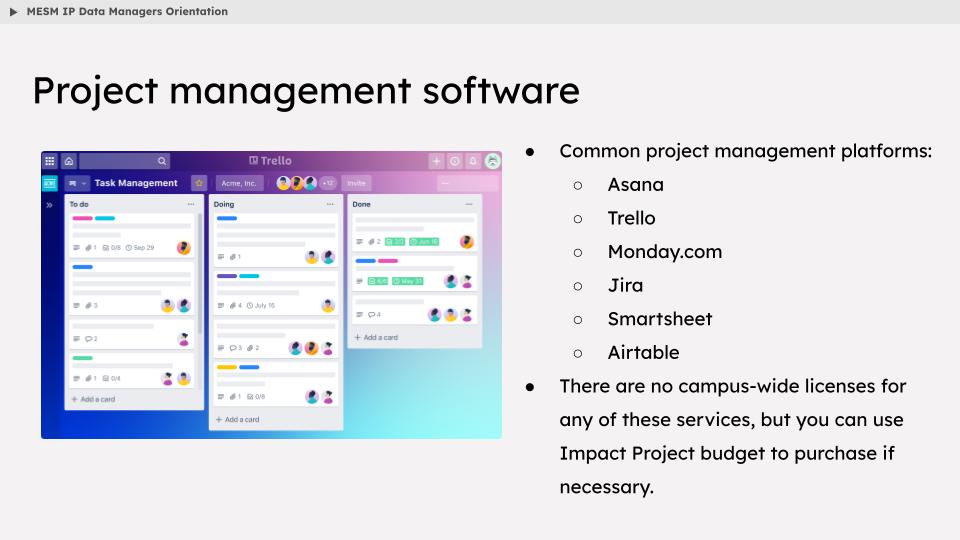Screen dimensions: 960x540
Task: Open the To do list options menu
Action: [x=191, y=204]
